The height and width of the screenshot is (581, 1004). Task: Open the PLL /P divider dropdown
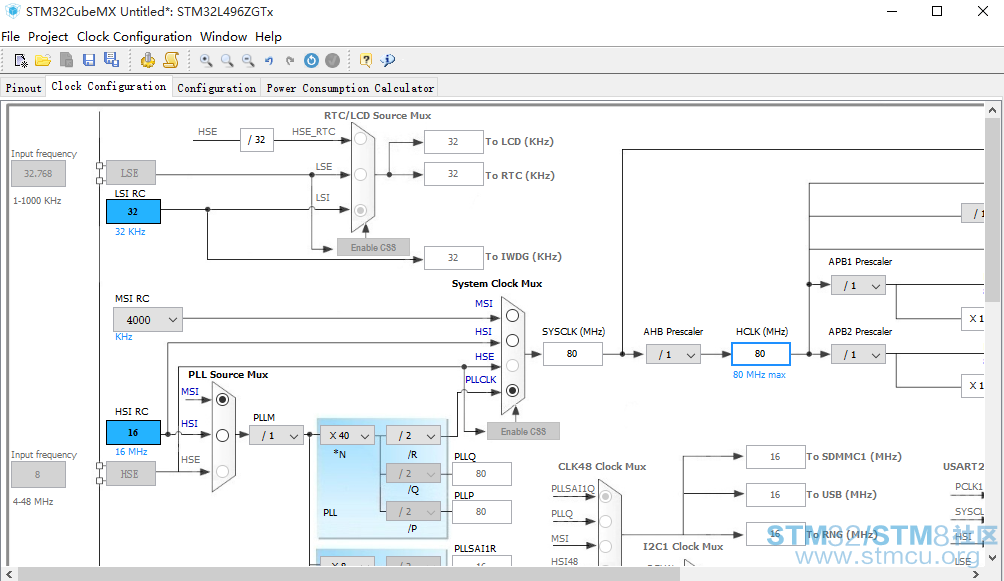click(x=414, y=512)
